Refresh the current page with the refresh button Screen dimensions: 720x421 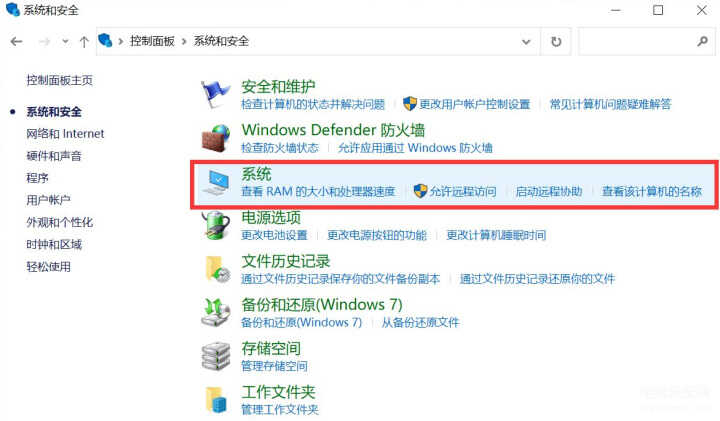(556, 42)
